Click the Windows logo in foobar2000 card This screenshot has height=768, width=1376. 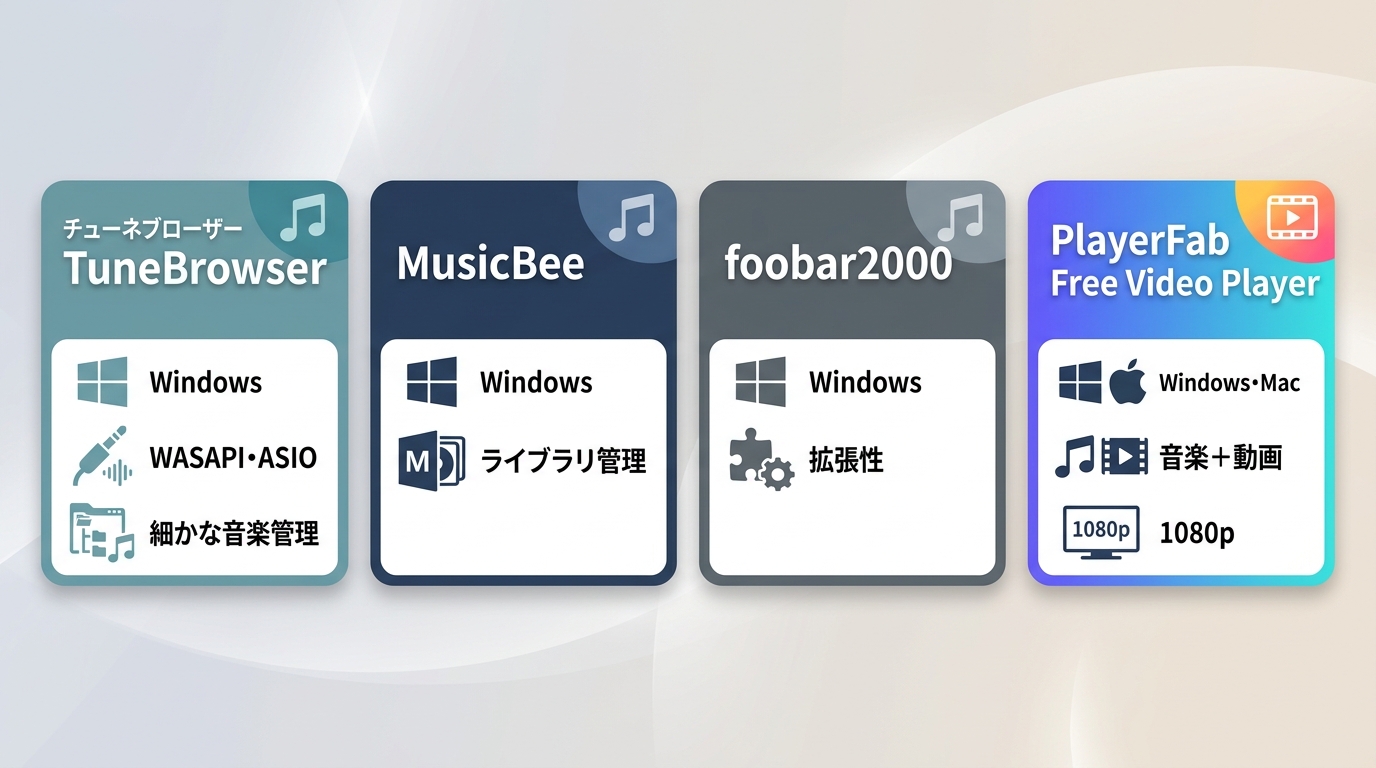tap(761, 382)
